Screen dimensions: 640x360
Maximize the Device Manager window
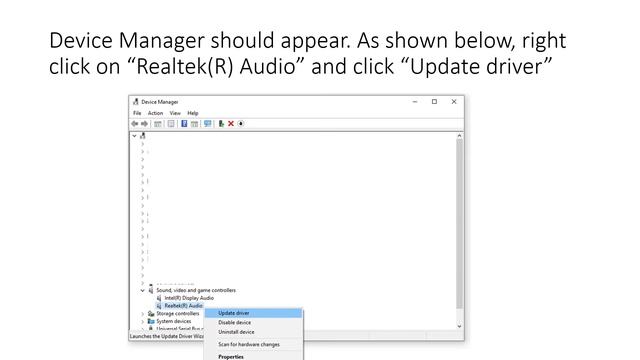click(434, 102)
